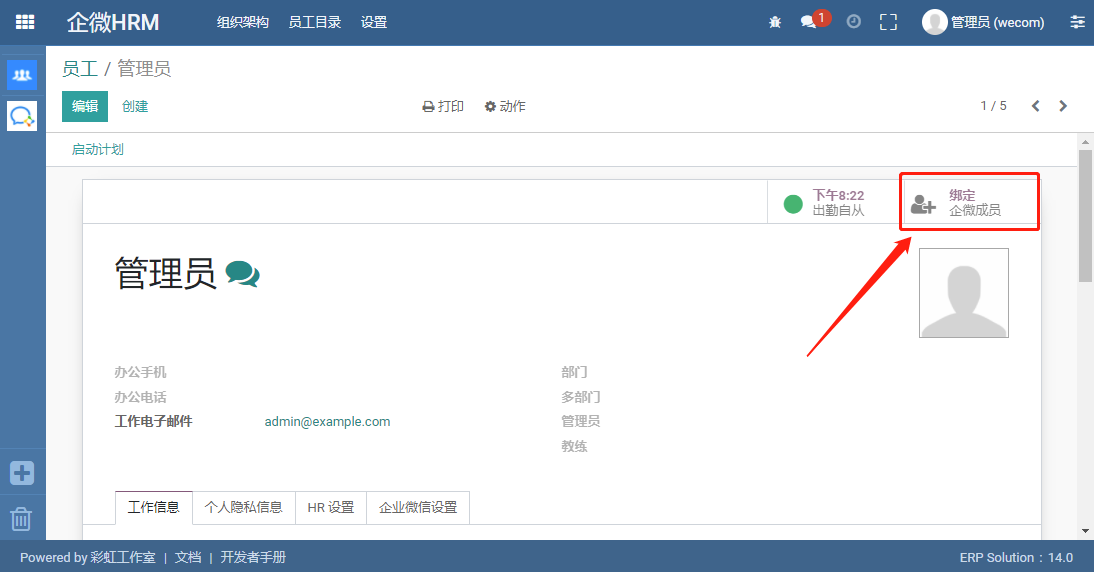Open the conversations message icon
The image size is (1094, 572).
point(809,22)
